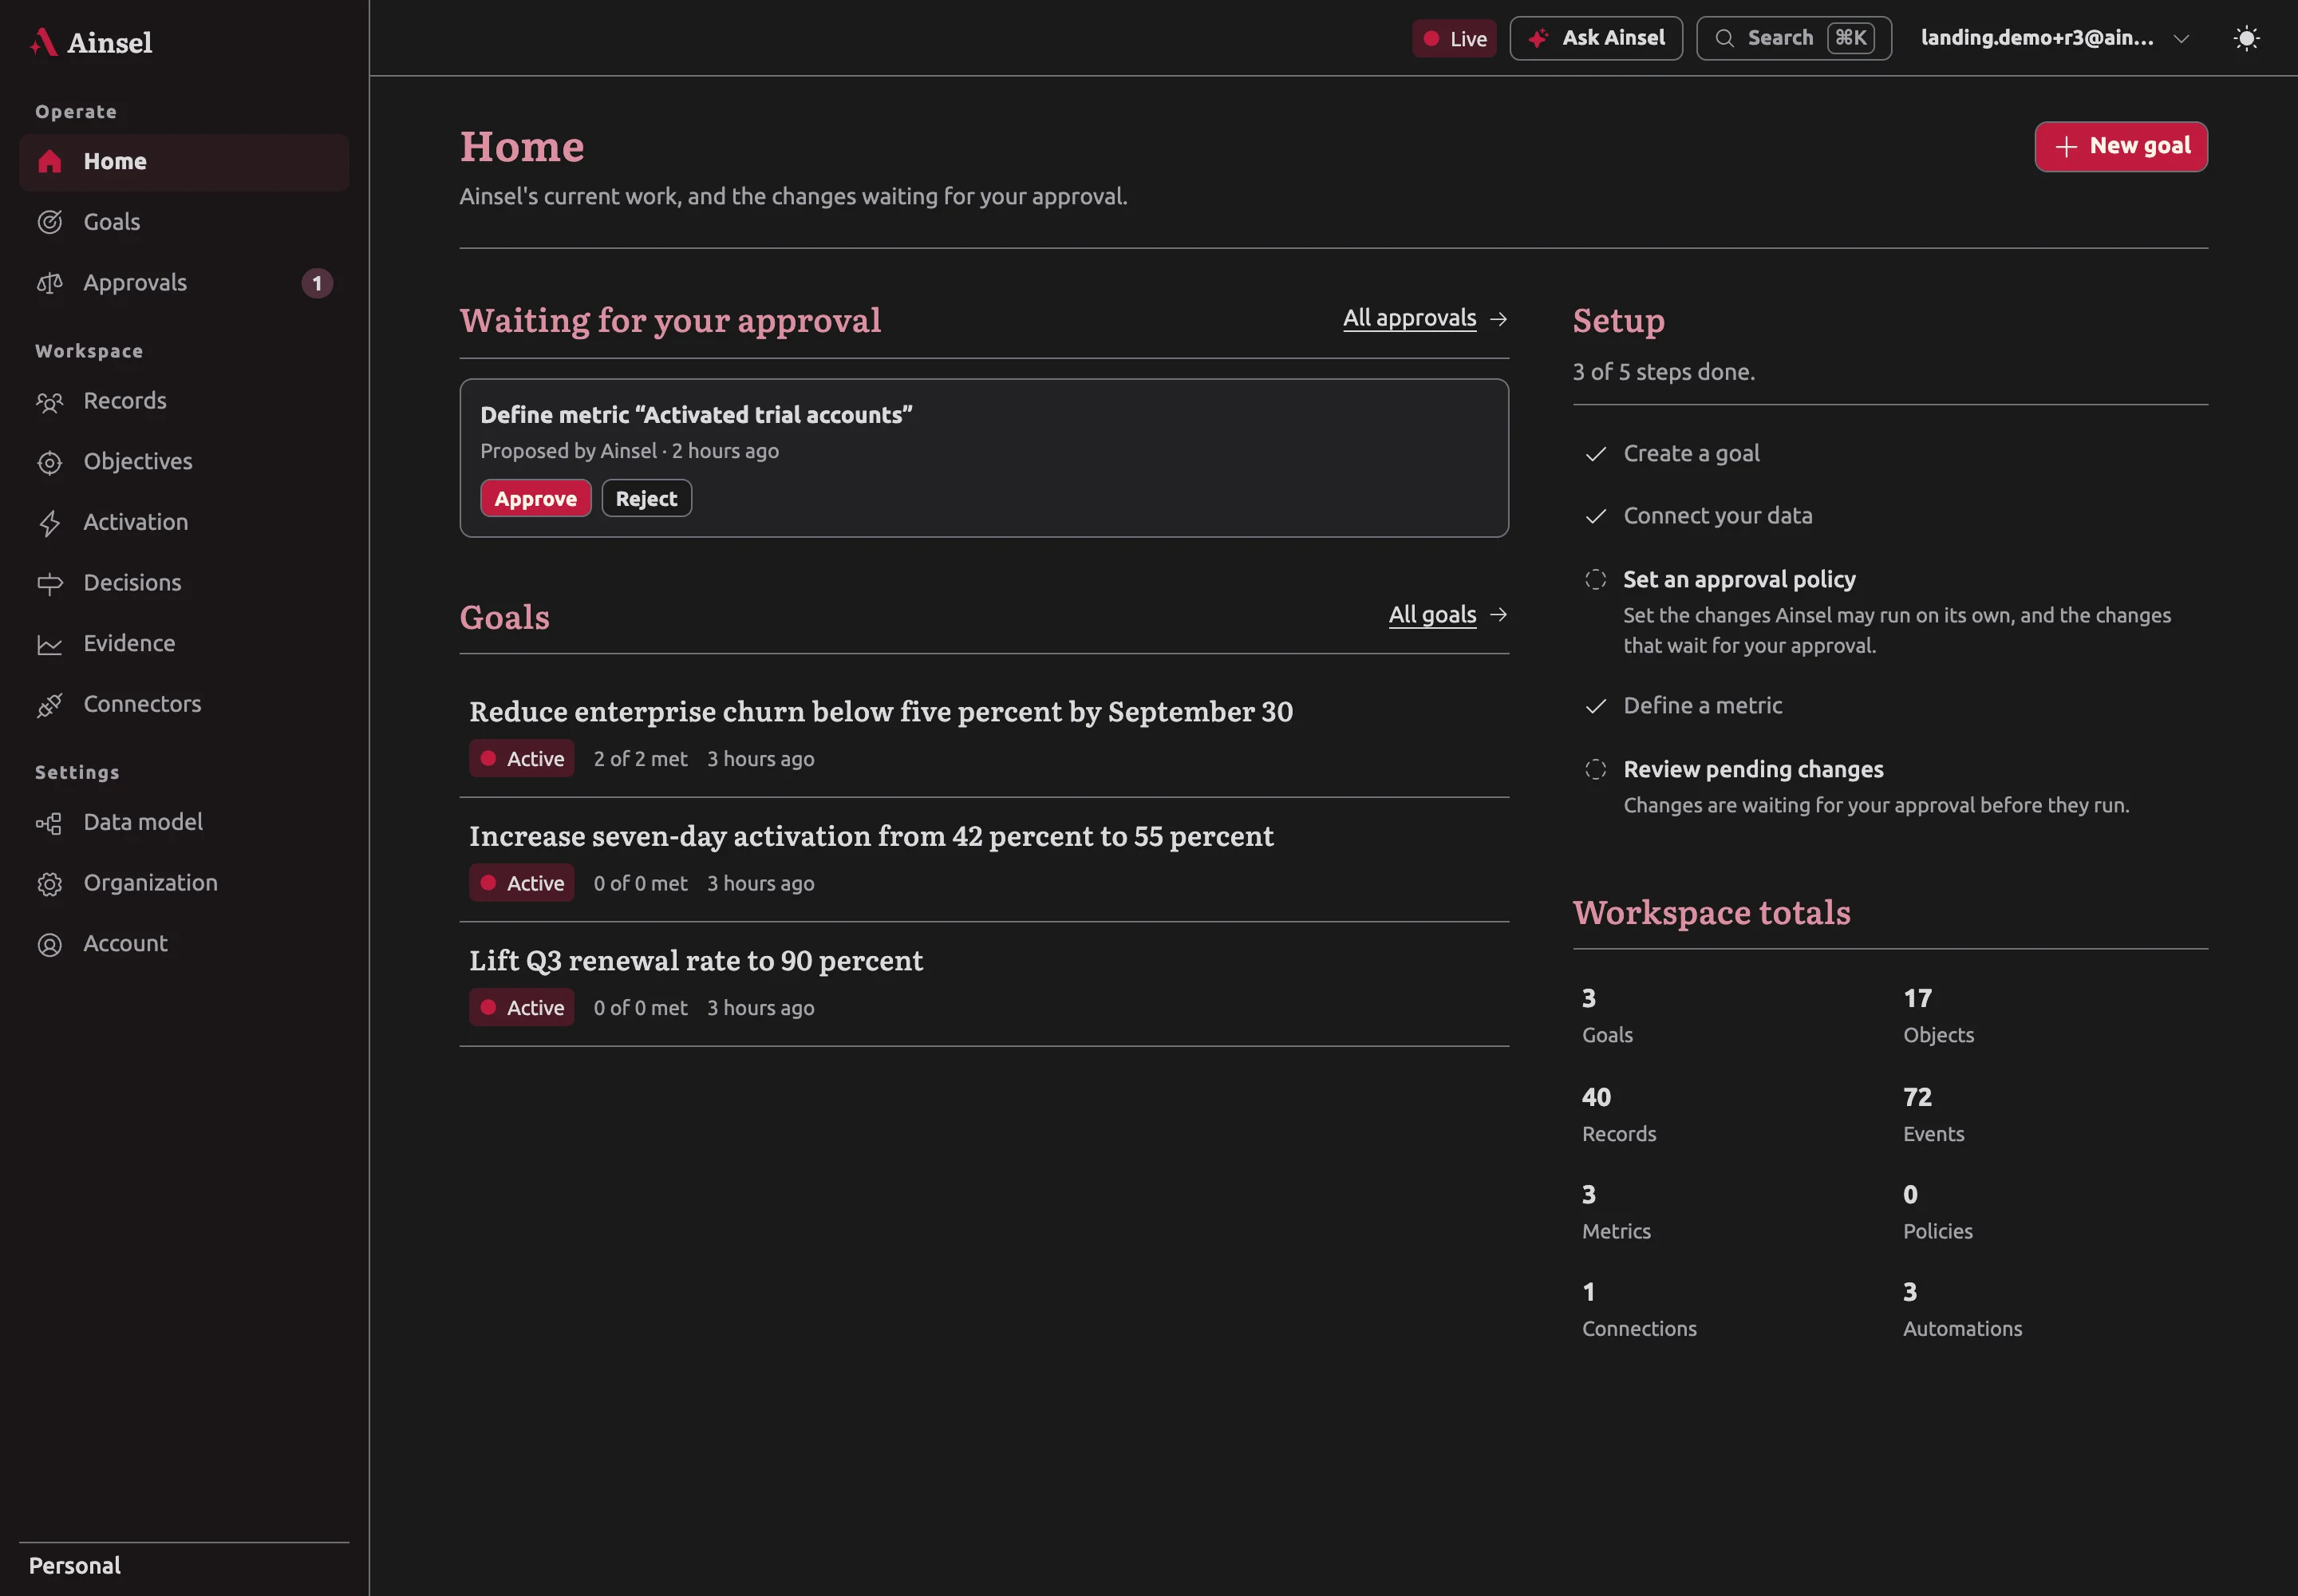The width and height of the screenshot is (2298, 1596).
Task: Follow the All approvals link
Action: (1409, 318)
